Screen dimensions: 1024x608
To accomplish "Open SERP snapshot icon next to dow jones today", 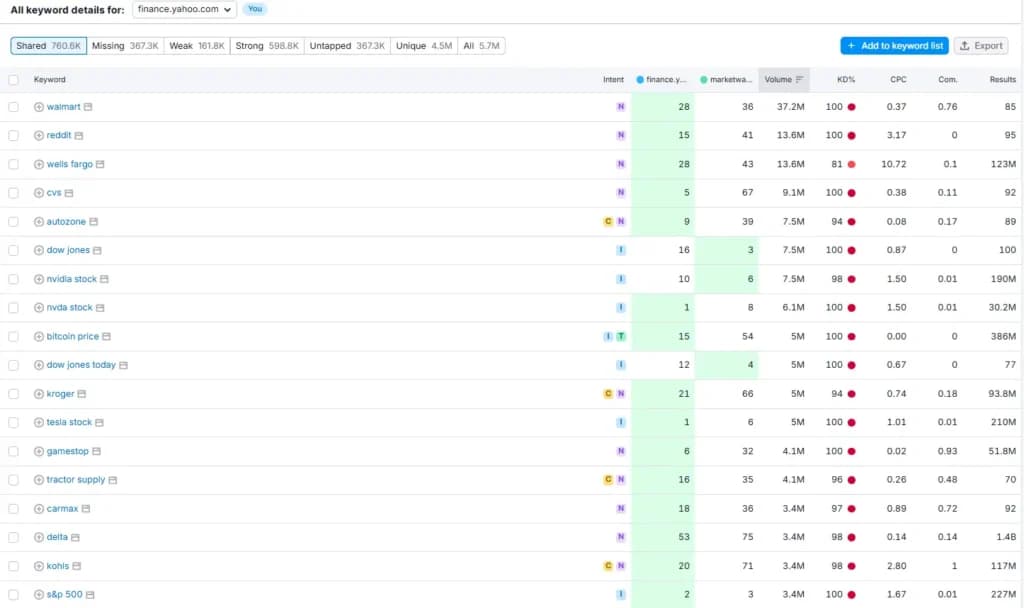I will tap(123, 365).
